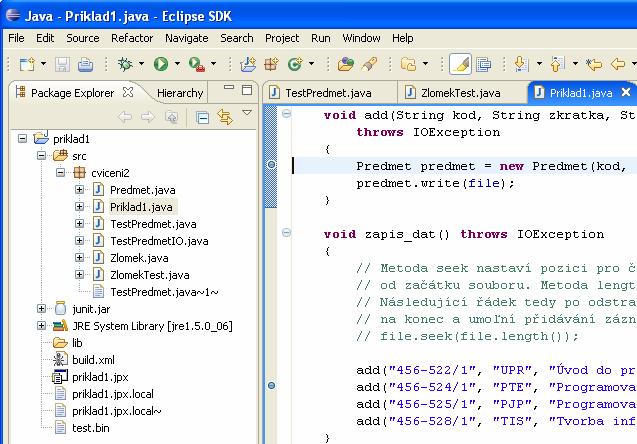Open the Source menu
Viewport: 637px width, 444px height.
pos(82,38)
